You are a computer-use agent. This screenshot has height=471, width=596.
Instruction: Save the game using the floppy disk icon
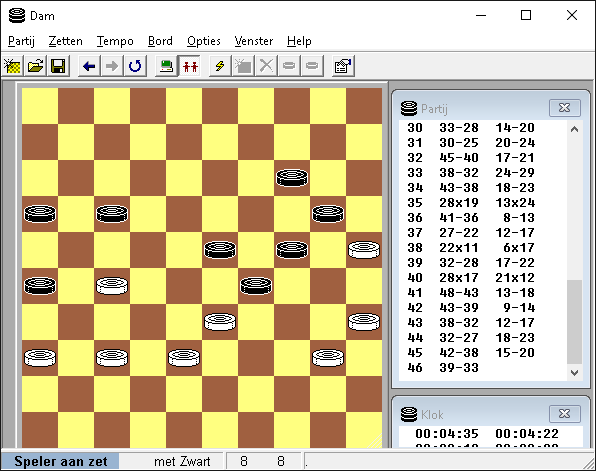point(58,66)
